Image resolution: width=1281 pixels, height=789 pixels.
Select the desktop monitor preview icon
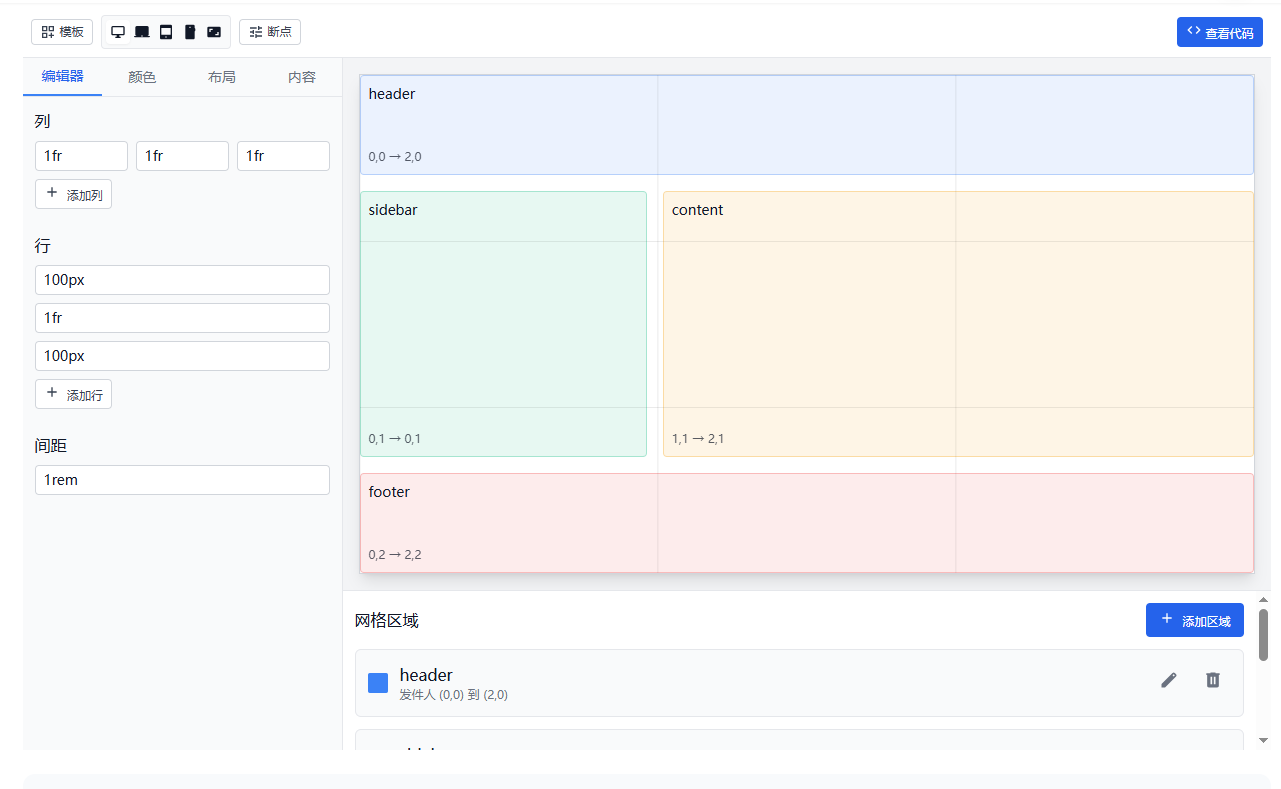118,32
